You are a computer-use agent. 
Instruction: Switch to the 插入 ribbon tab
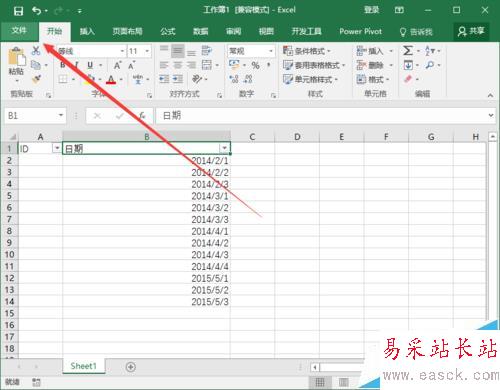click(87, 31)
